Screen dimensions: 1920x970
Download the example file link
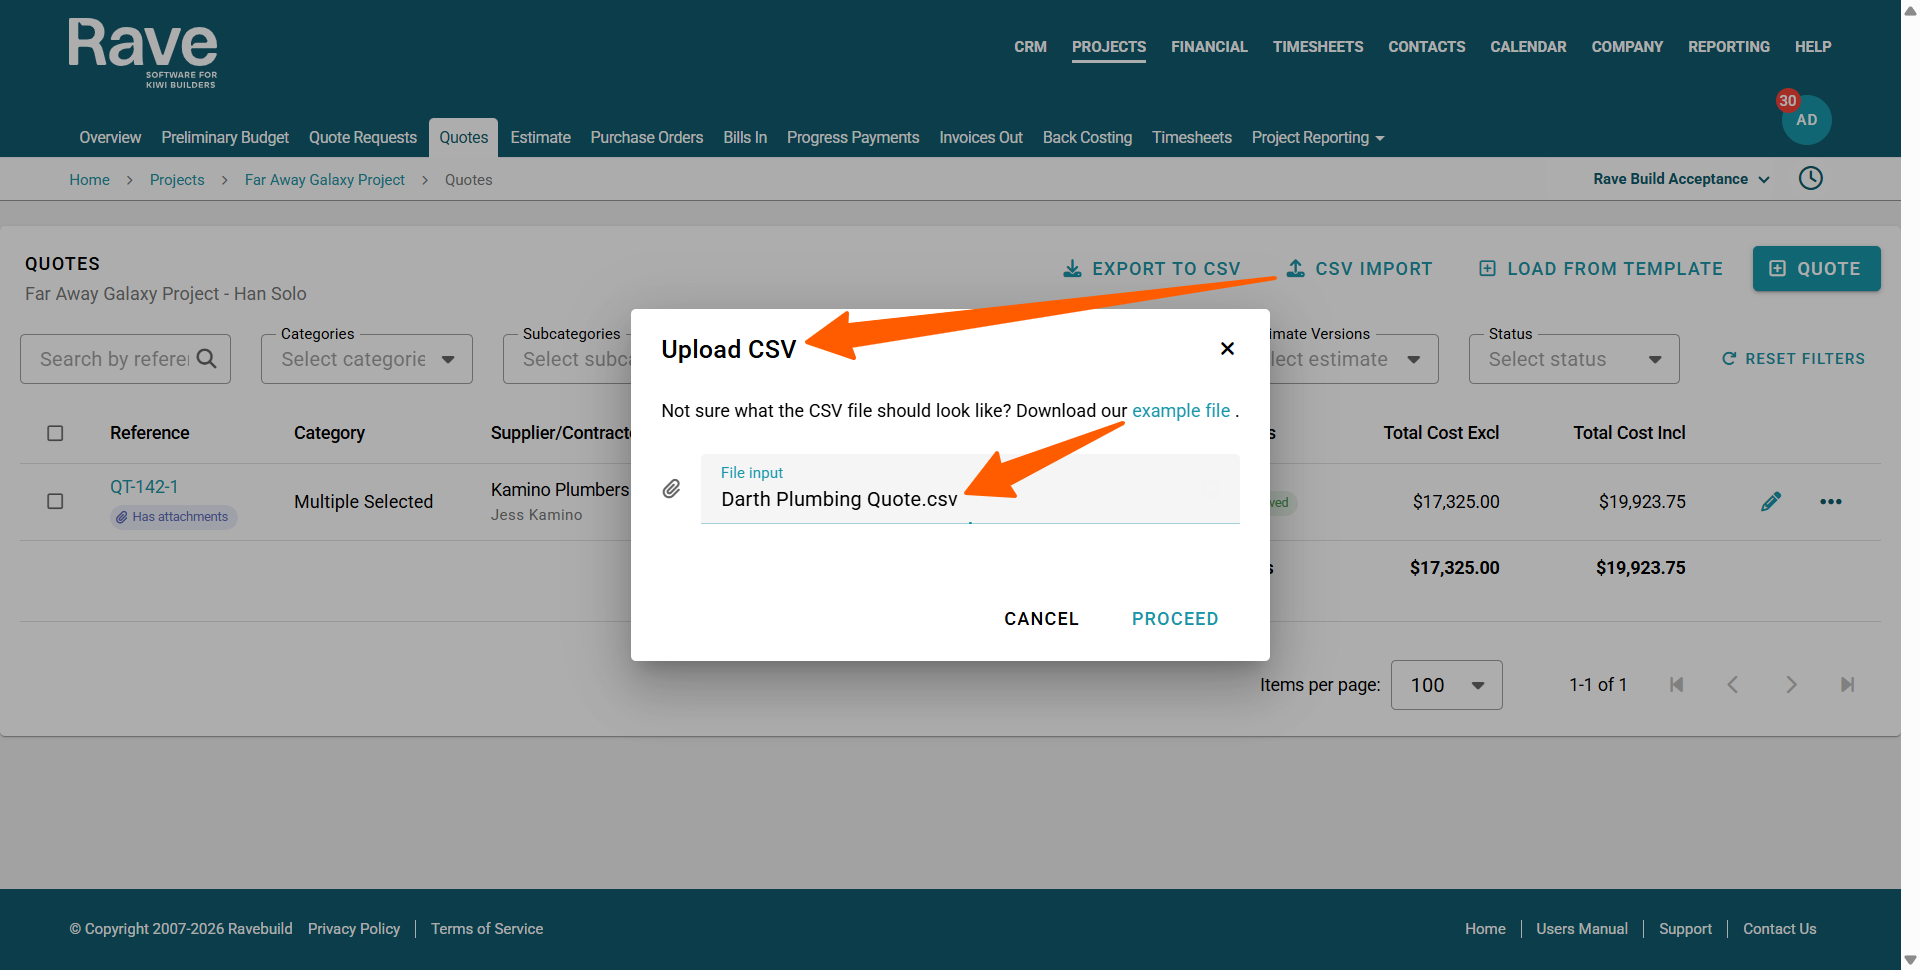tap(1181, 411)
